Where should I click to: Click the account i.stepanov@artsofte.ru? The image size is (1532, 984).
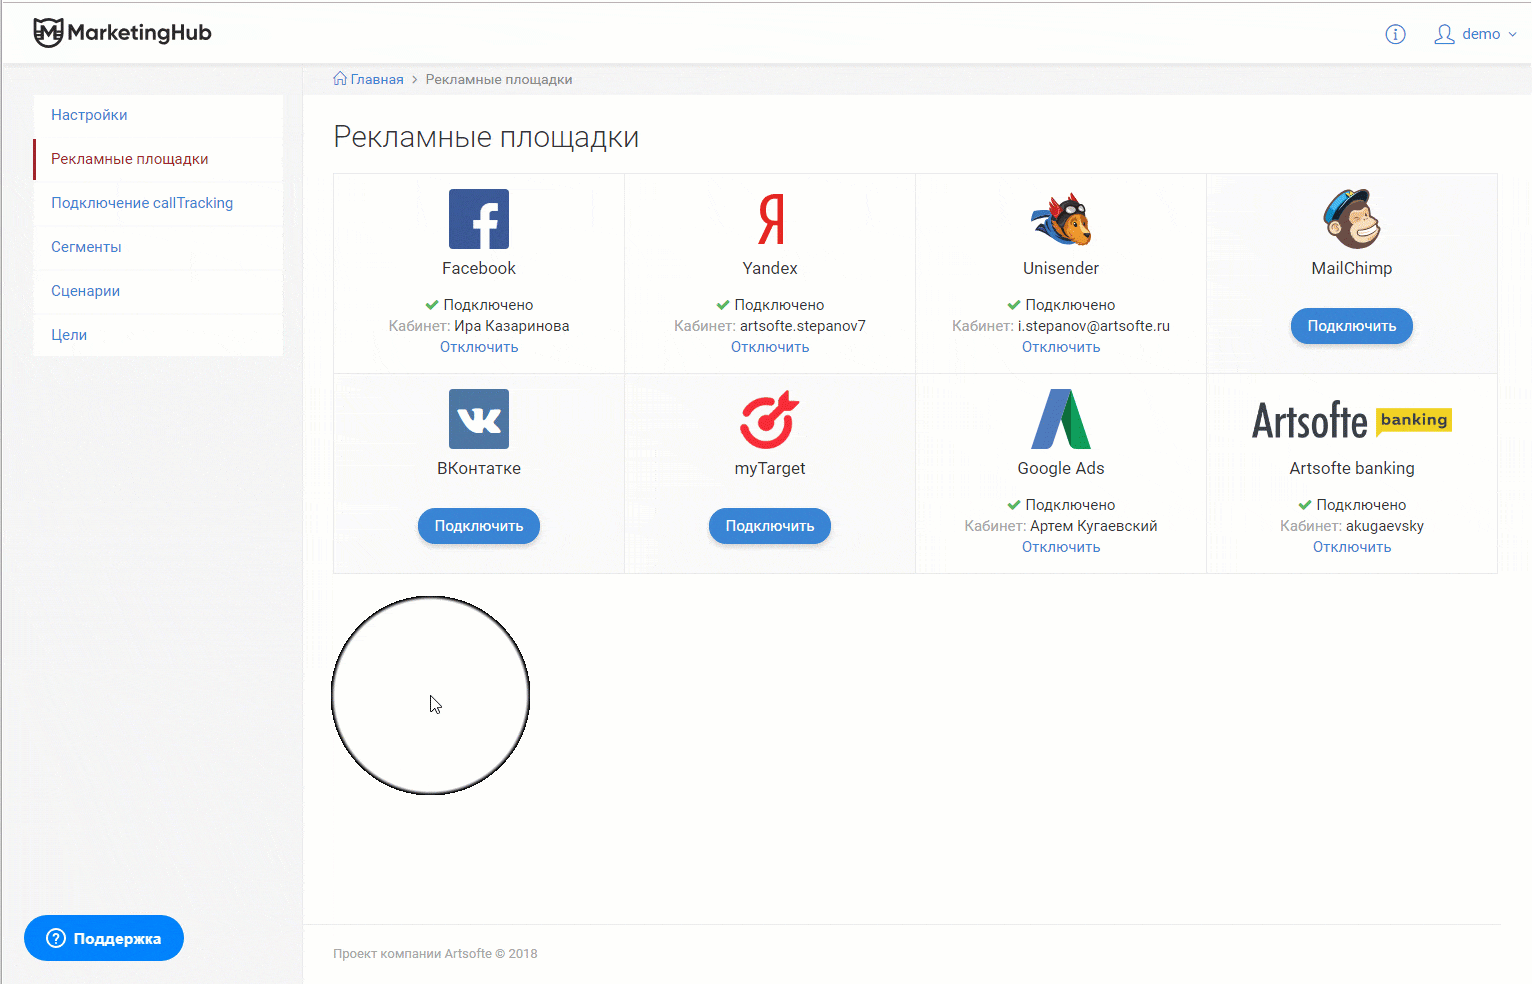pos(1094,326)
